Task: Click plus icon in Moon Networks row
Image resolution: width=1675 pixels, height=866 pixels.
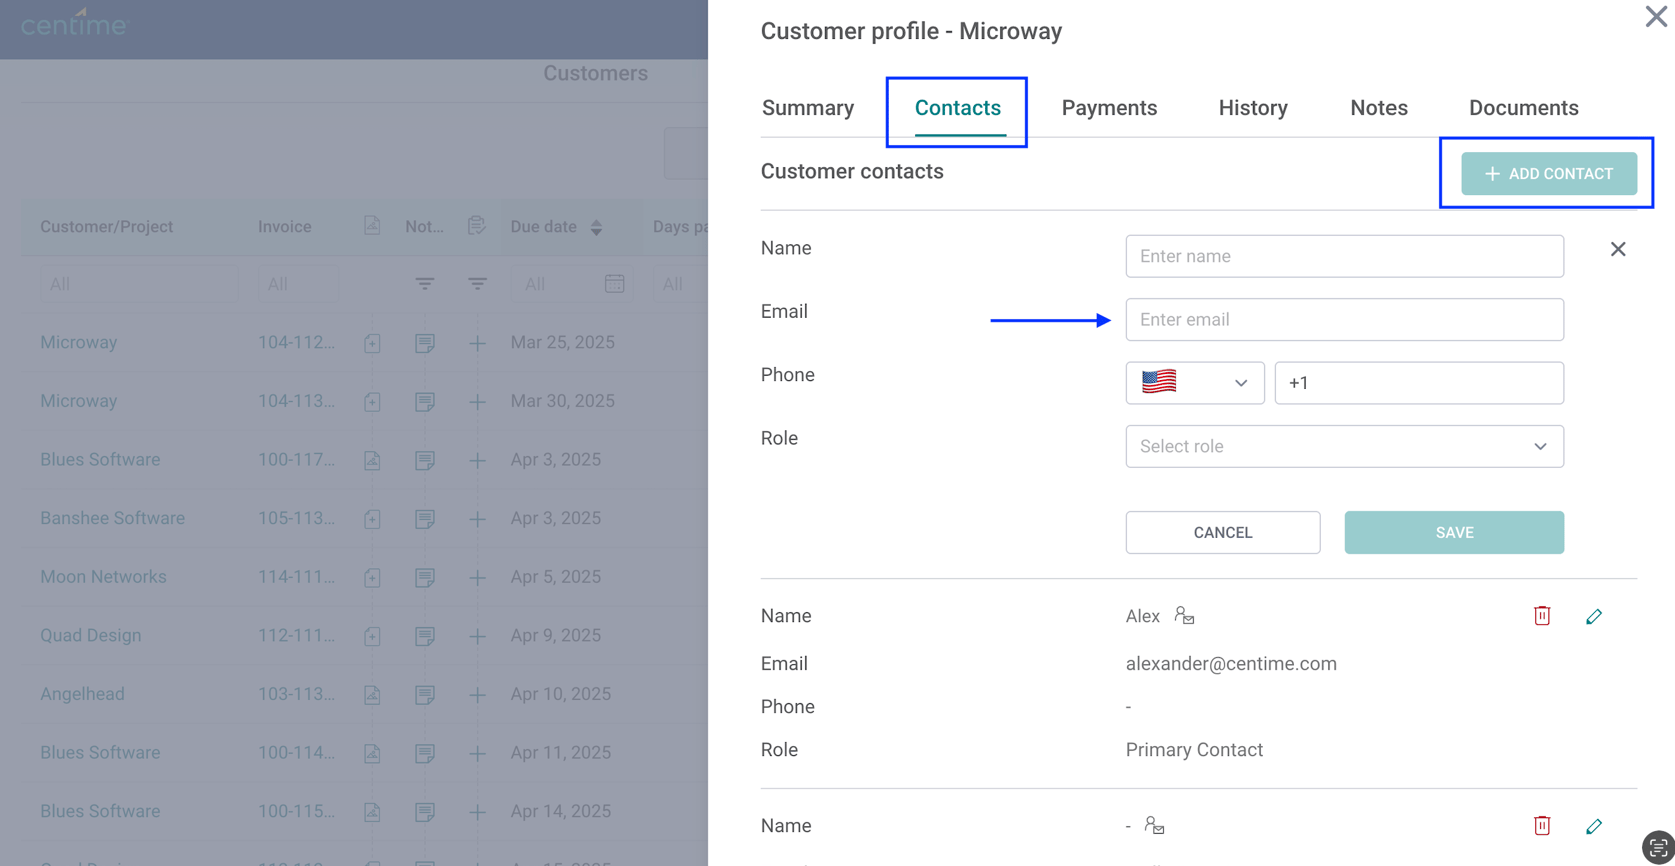Action: click(478, 578)
